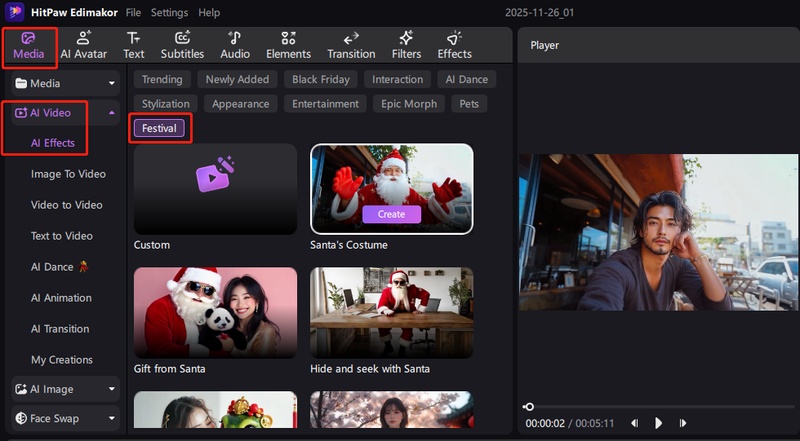Click the Player preview image
This screenshot has width=800, height=441.
tap(659, 232)
